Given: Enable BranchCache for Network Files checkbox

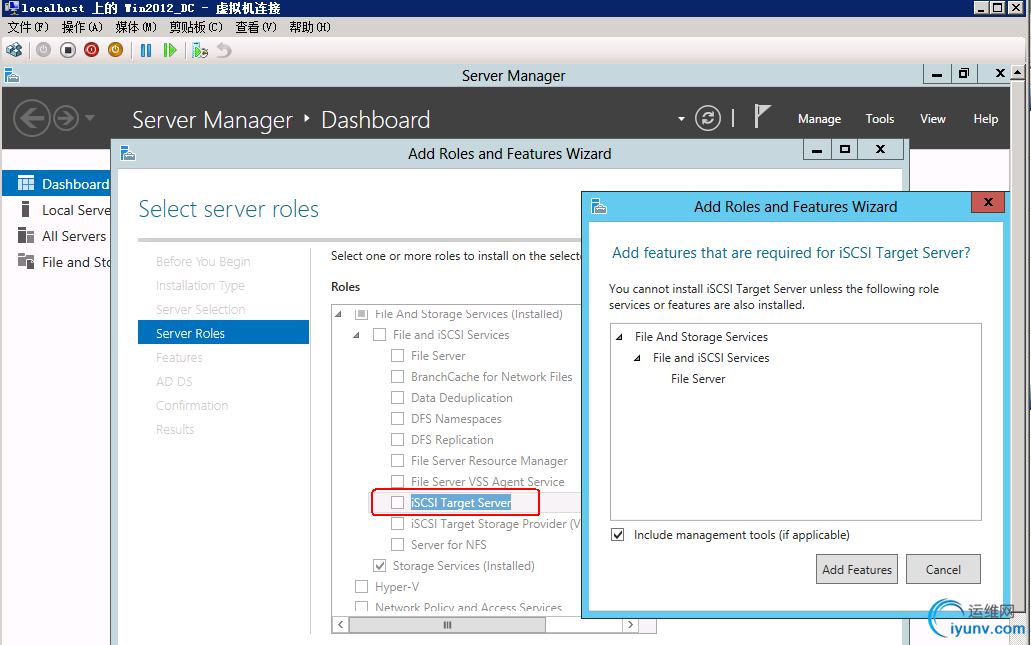Looking at the screenshot, I should click(397, 377).
